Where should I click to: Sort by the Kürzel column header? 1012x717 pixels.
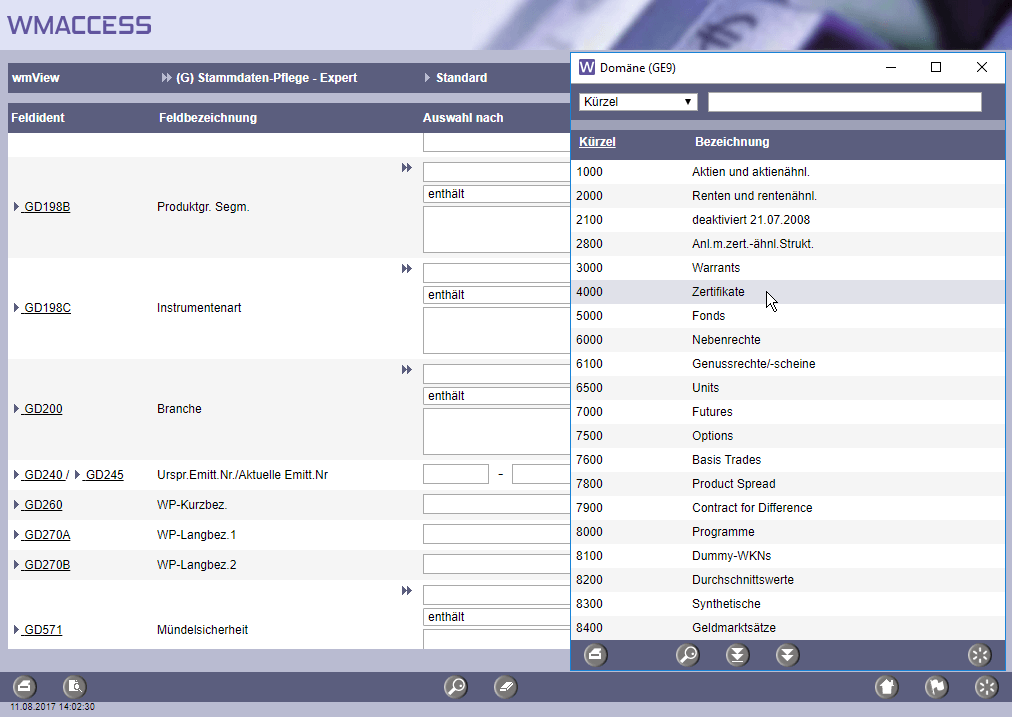coord(597,141)
